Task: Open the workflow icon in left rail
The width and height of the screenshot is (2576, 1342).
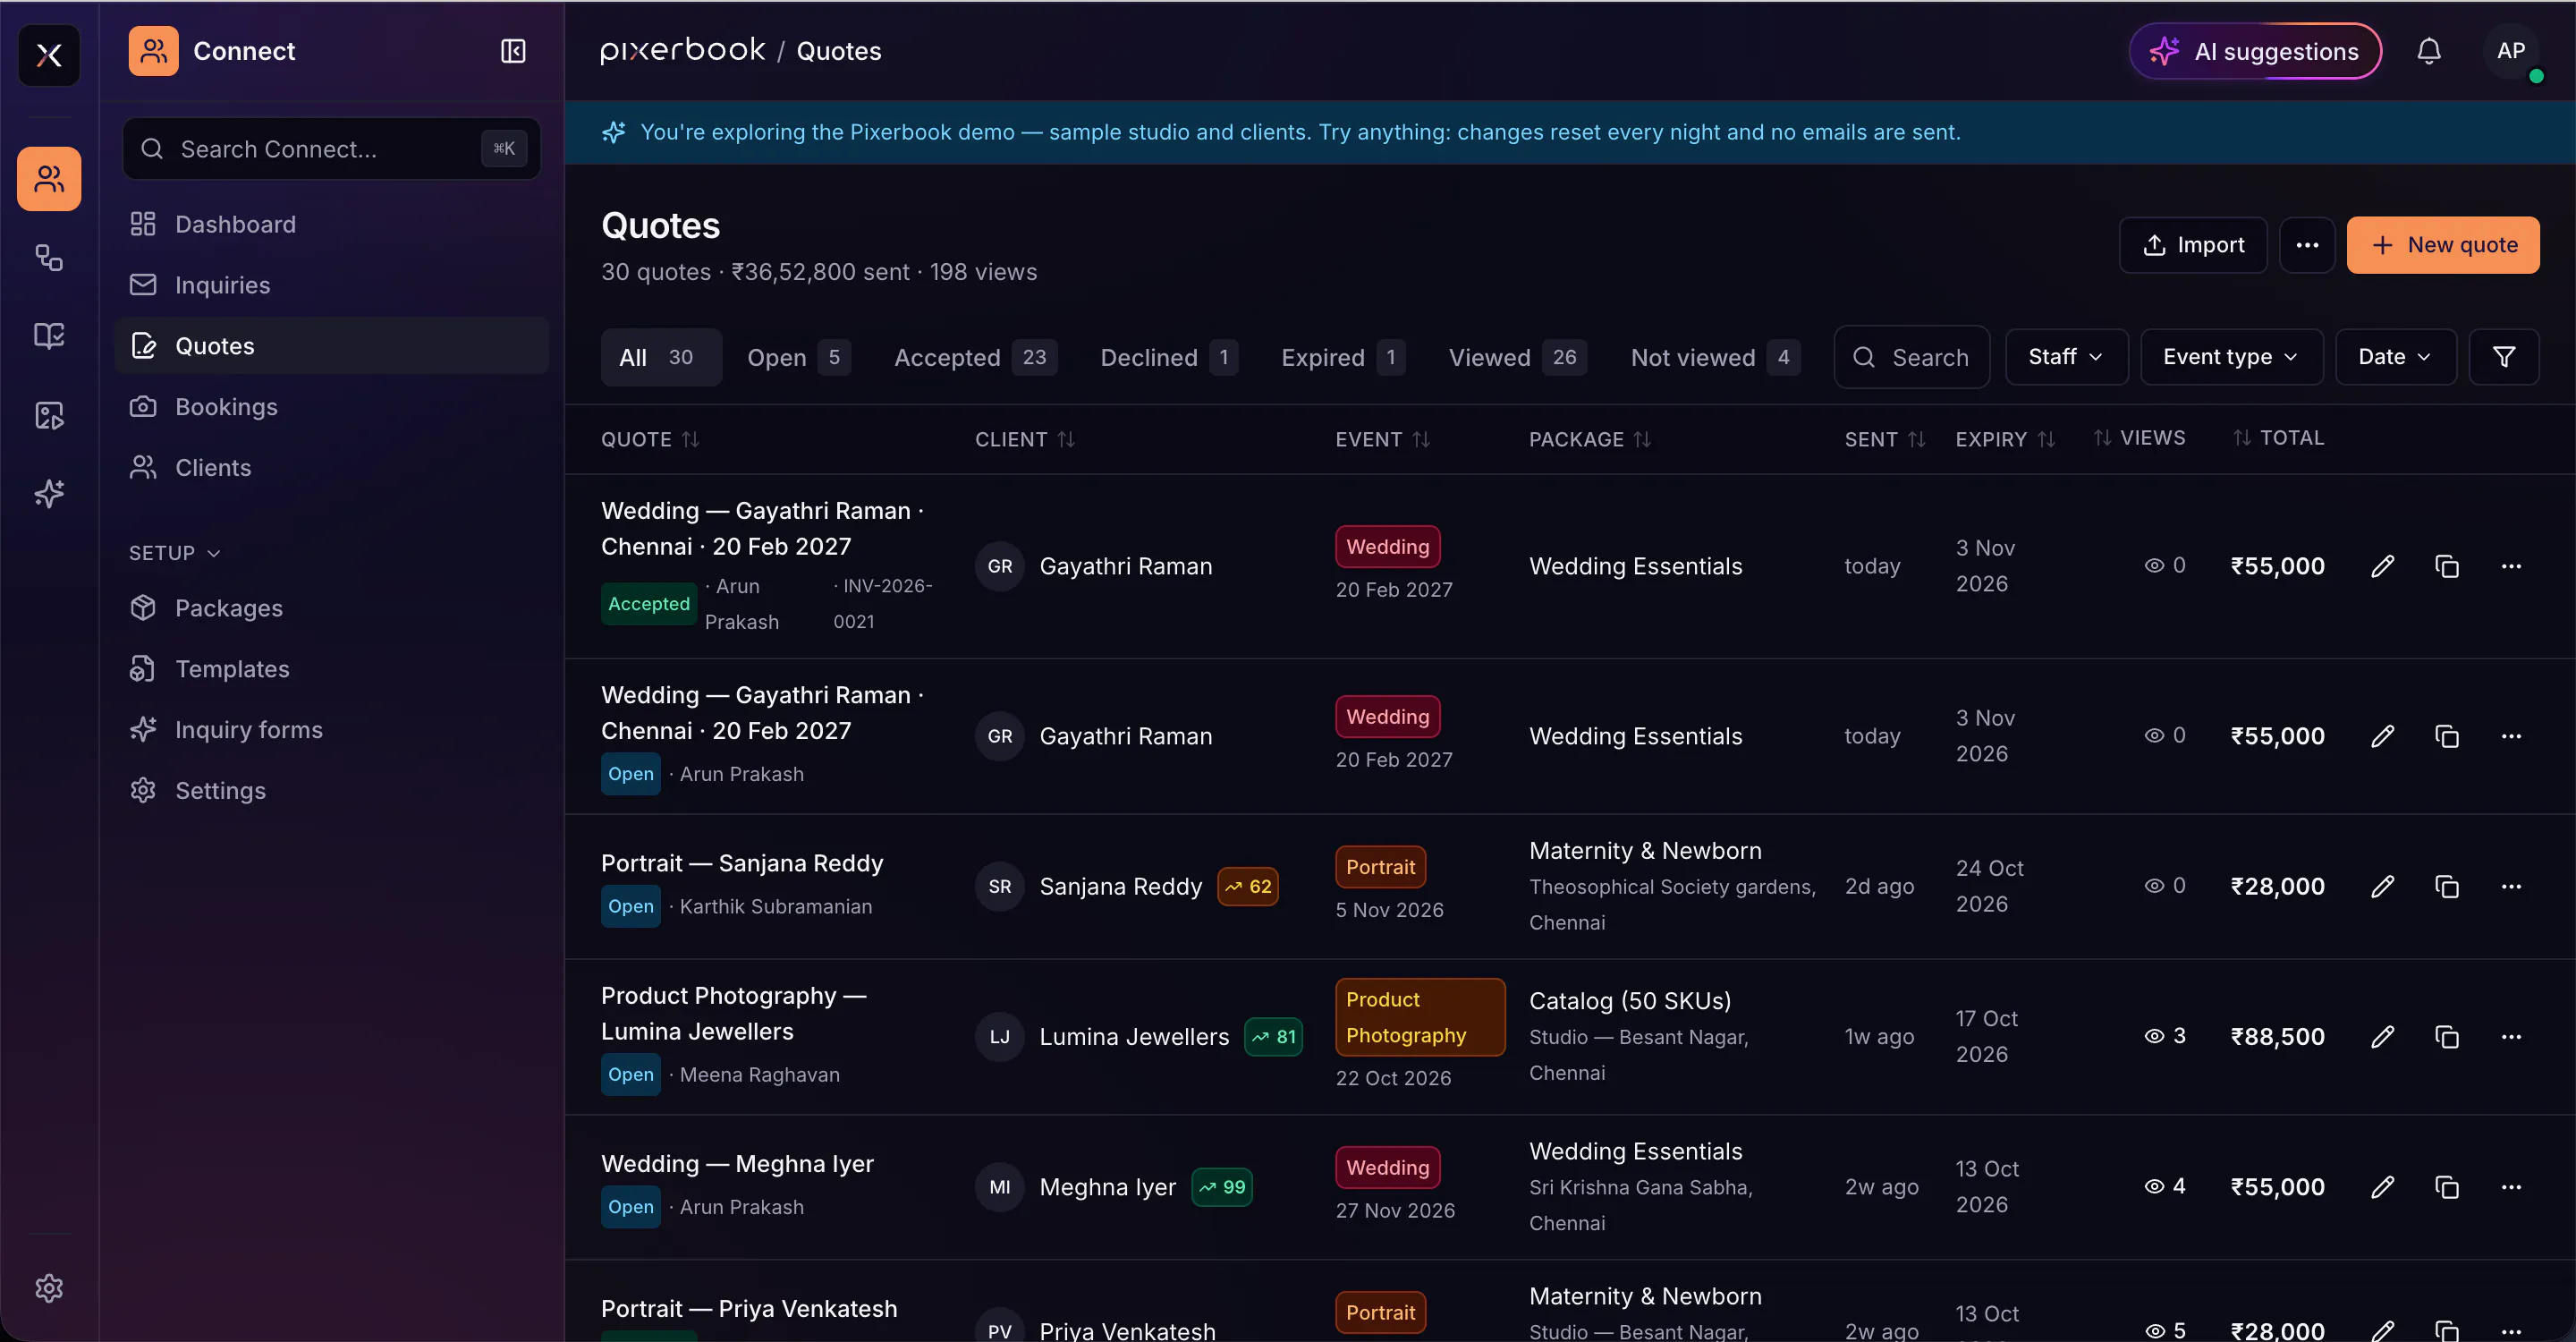Action: pos(49,258)
